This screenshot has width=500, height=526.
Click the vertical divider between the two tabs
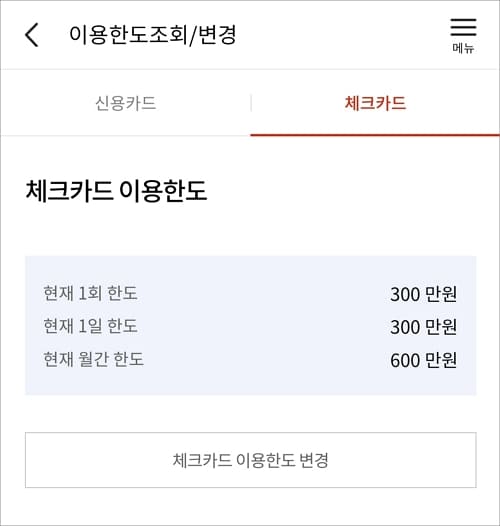251,103
